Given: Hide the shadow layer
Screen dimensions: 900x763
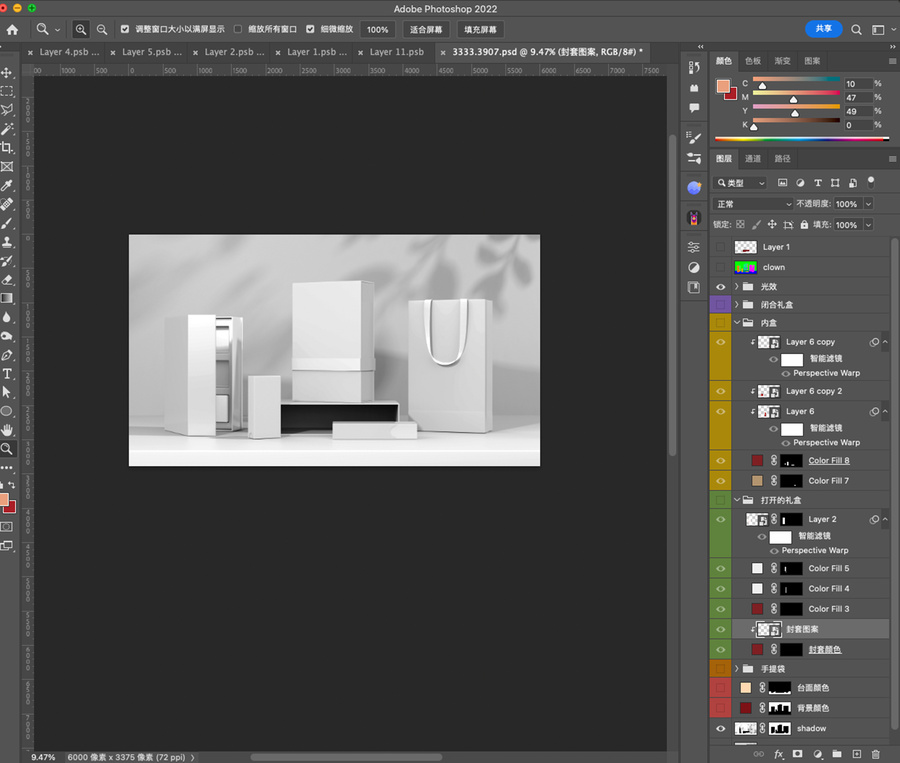Looking at the screenshot, I should point(720,729).
